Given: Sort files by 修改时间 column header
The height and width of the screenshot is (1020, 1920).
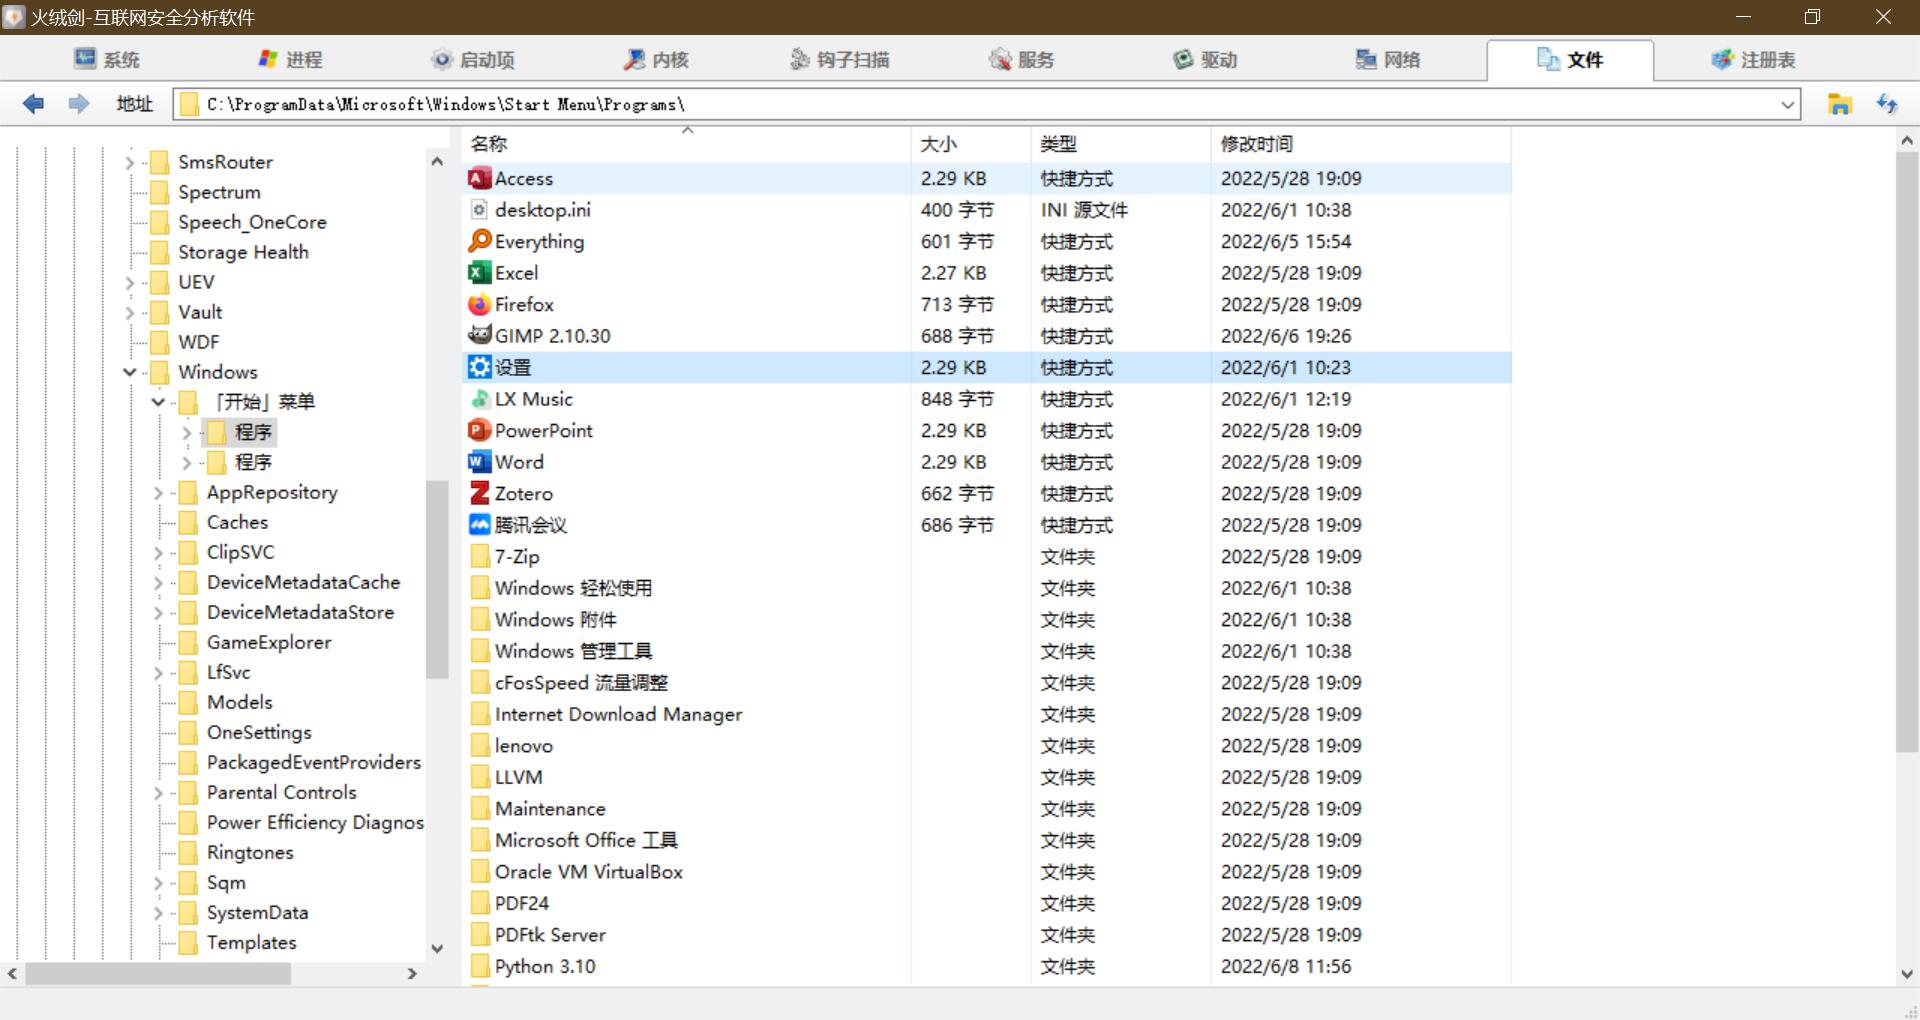Looking at the screenshot, I should [1256, 144].
